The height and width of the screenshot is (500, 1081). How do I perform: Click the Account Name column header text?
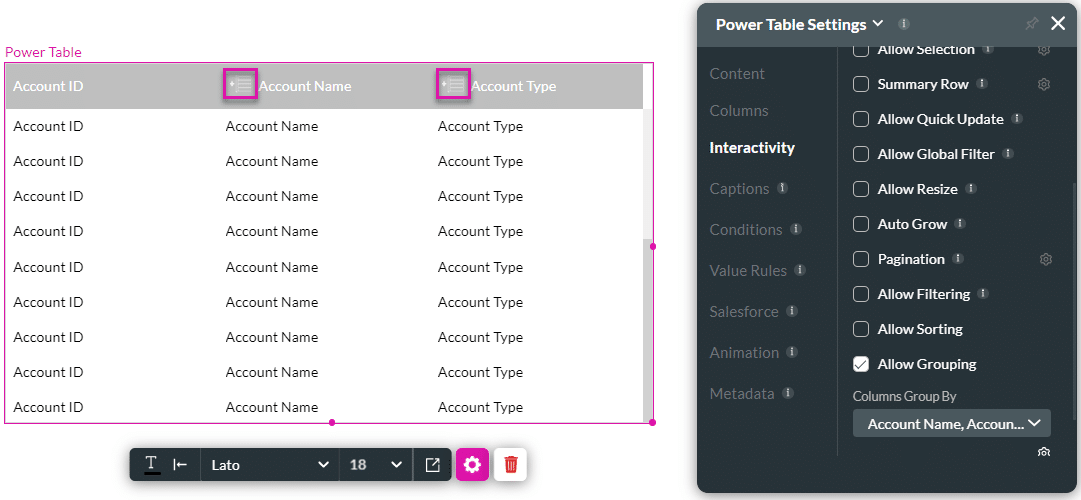[x=305, y=86]
